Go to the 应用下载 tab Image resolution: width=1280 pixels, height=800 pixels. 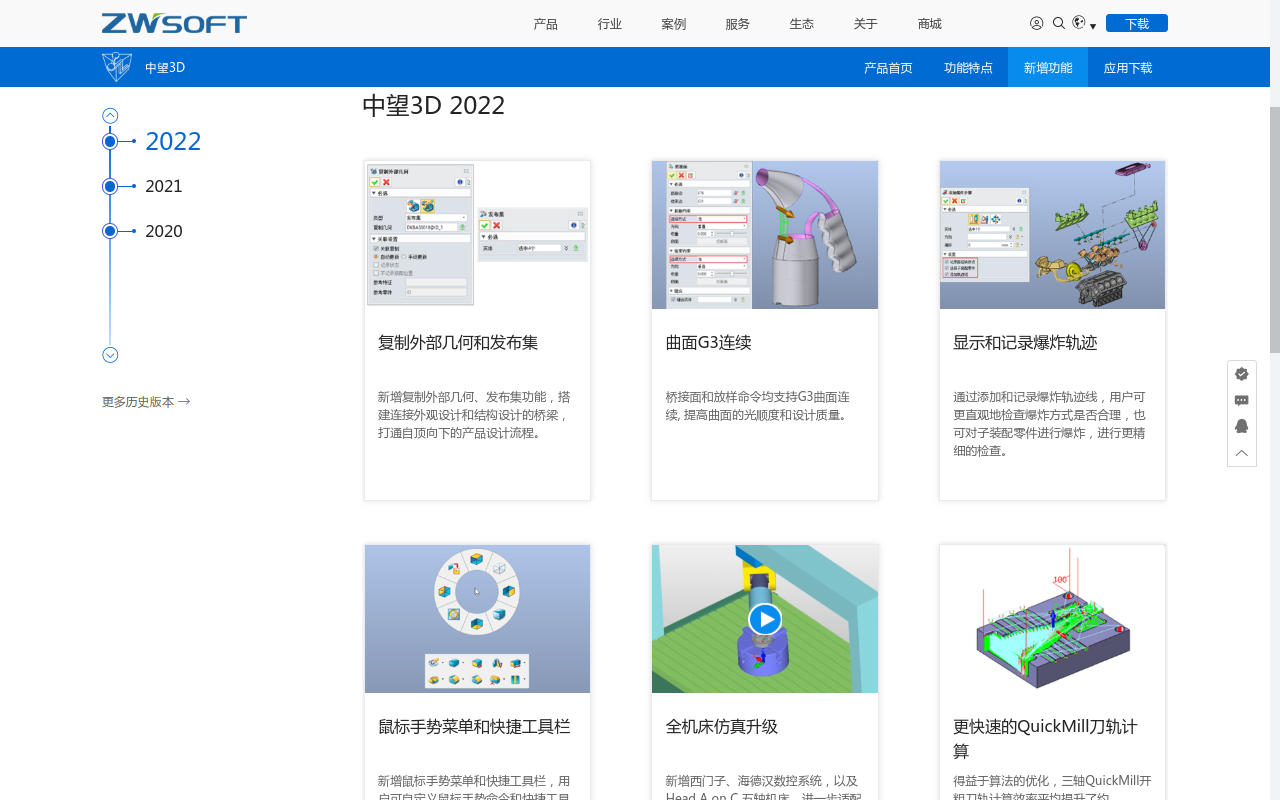point(1128,68)
